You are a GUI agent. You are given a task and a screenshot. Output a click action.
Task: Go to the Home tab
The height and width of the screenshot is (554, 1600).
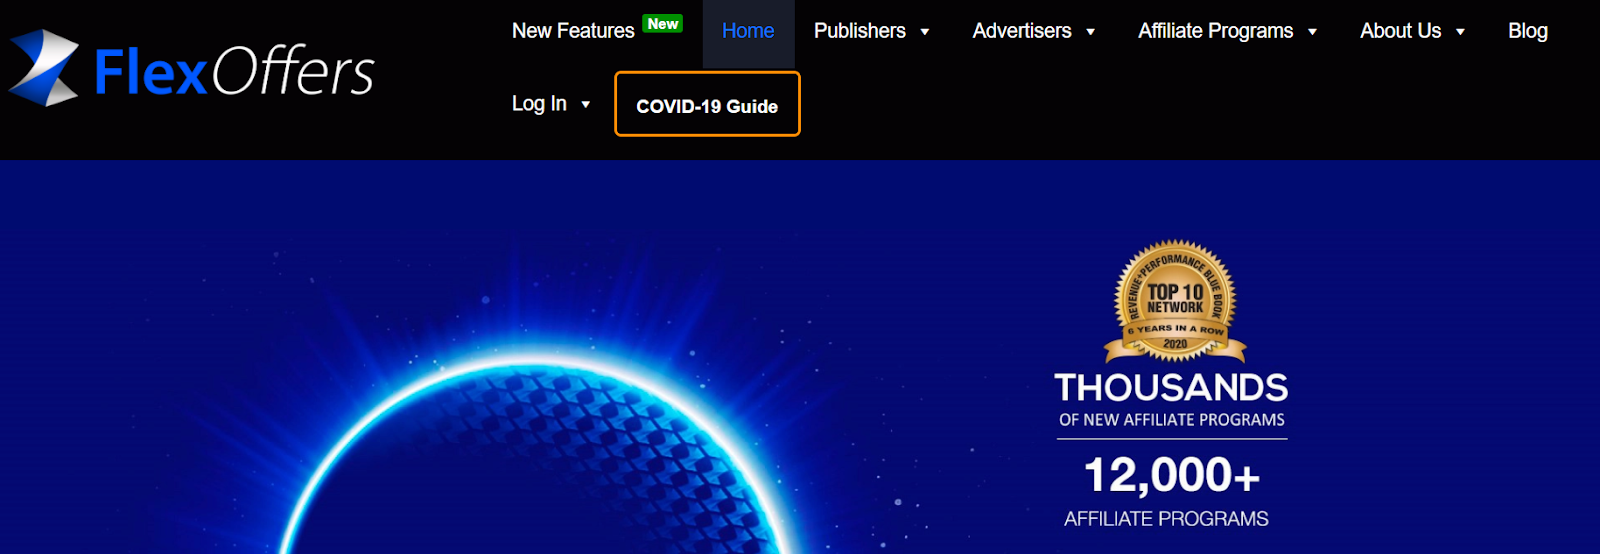coord(748,31)
